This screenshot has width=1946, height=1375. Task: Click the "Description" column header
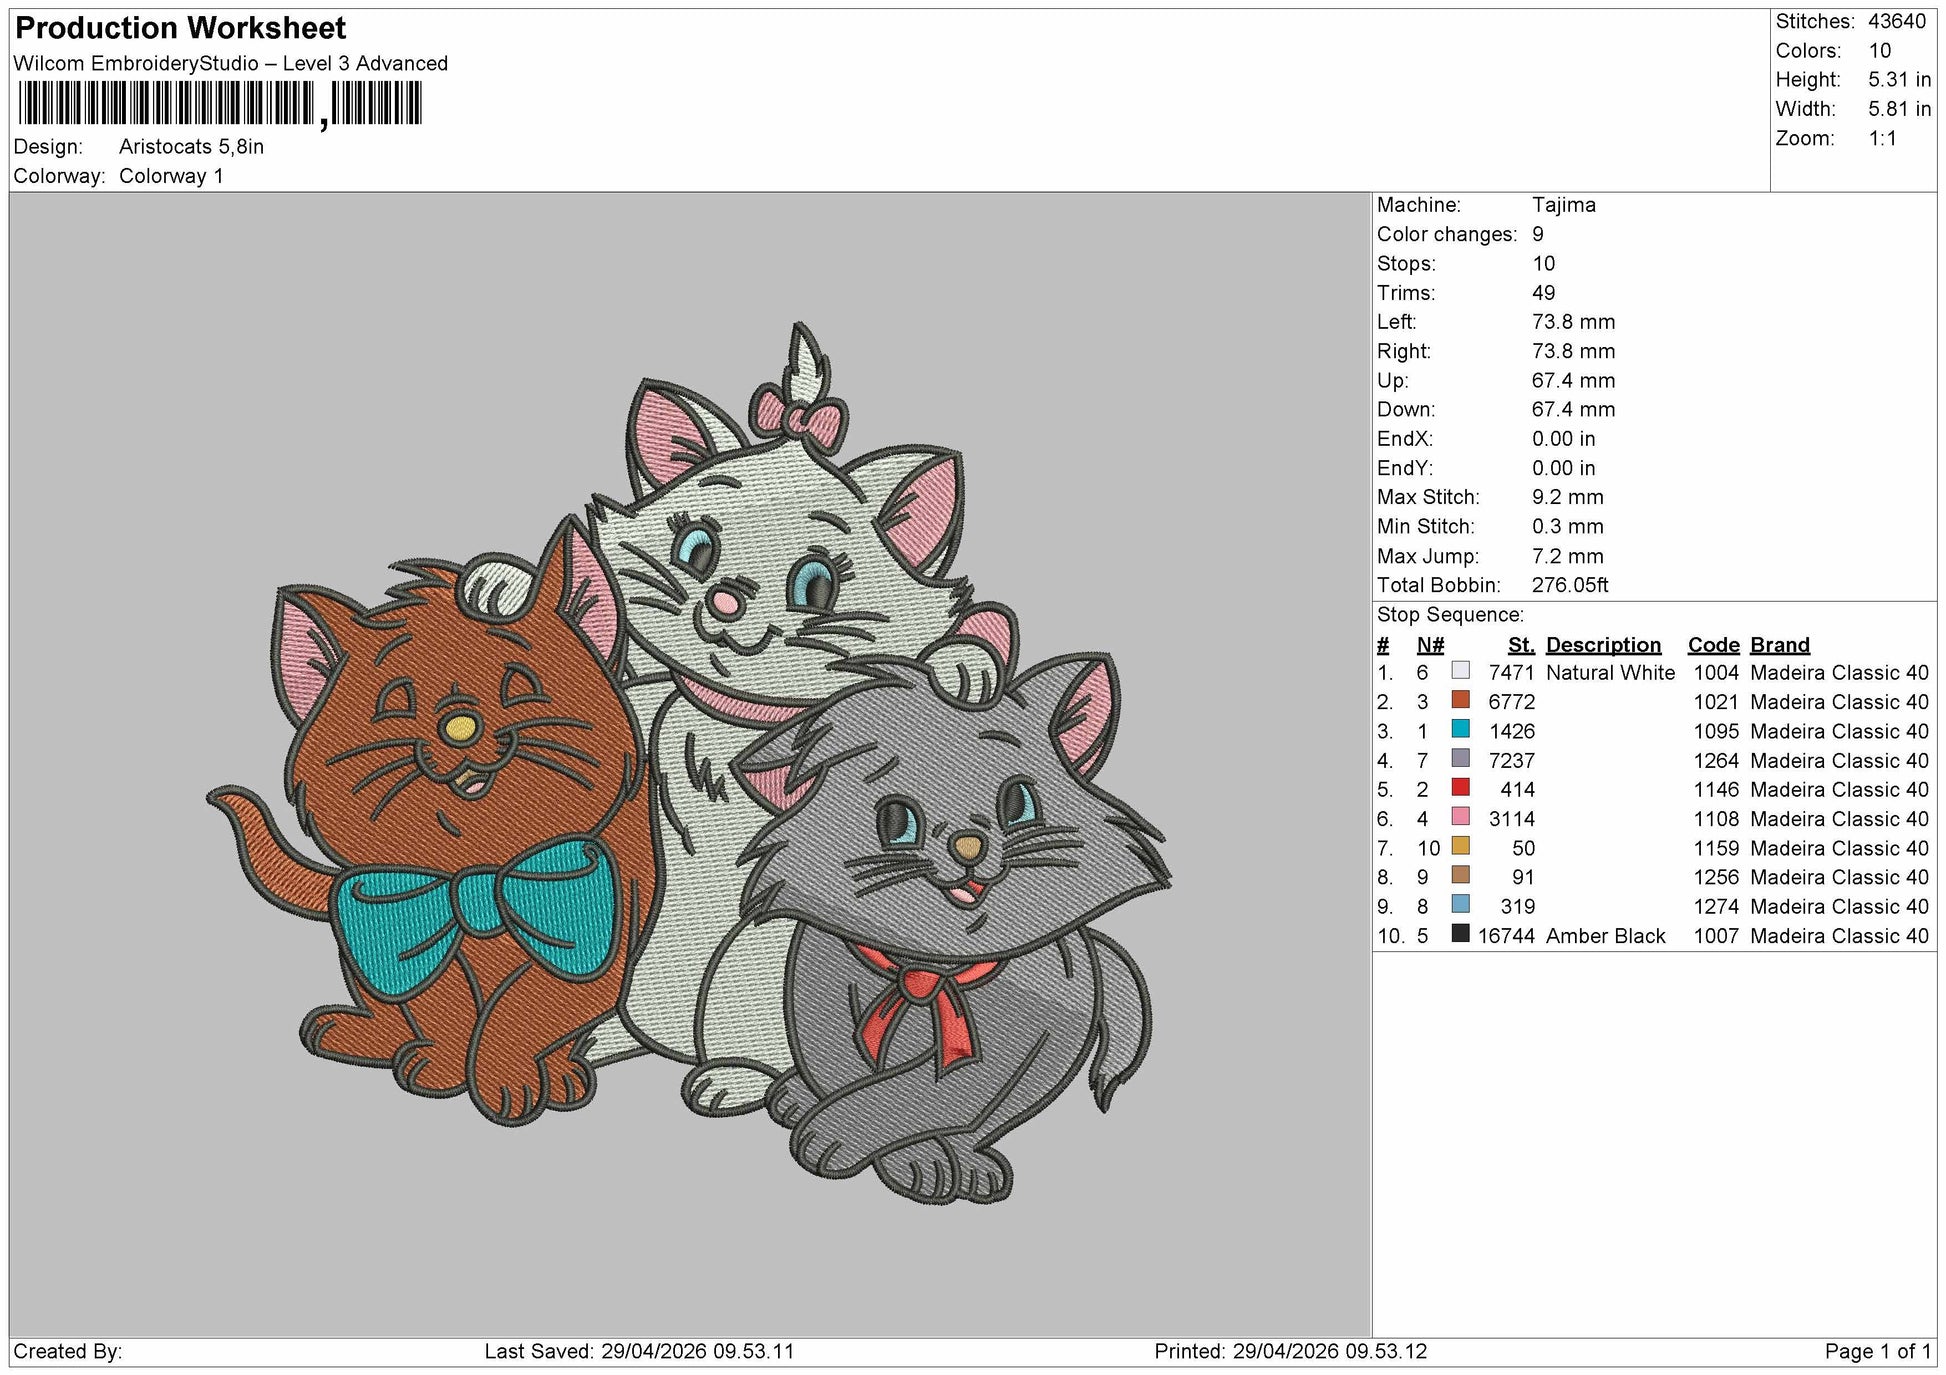[x=1604, y=645]
